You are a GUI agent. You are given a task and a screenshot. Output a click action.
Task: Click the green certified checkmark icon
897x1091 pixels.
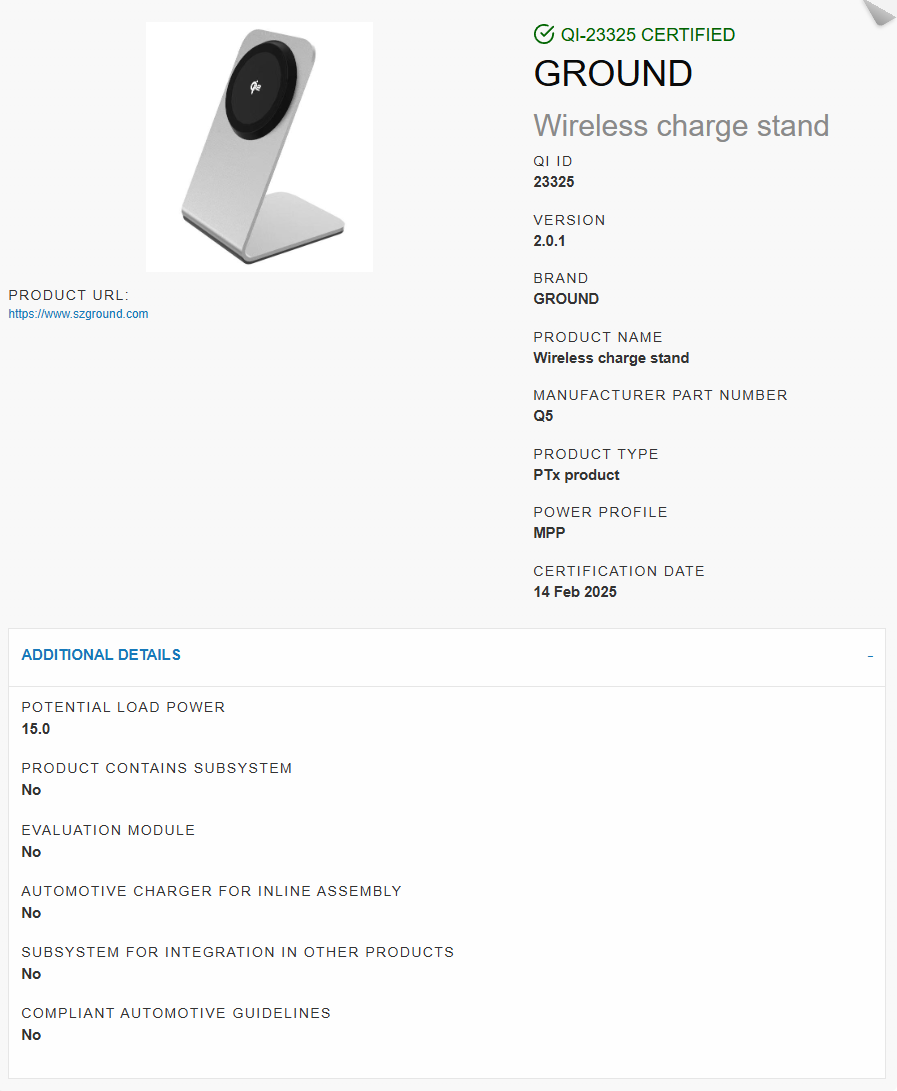pos(543,34)
